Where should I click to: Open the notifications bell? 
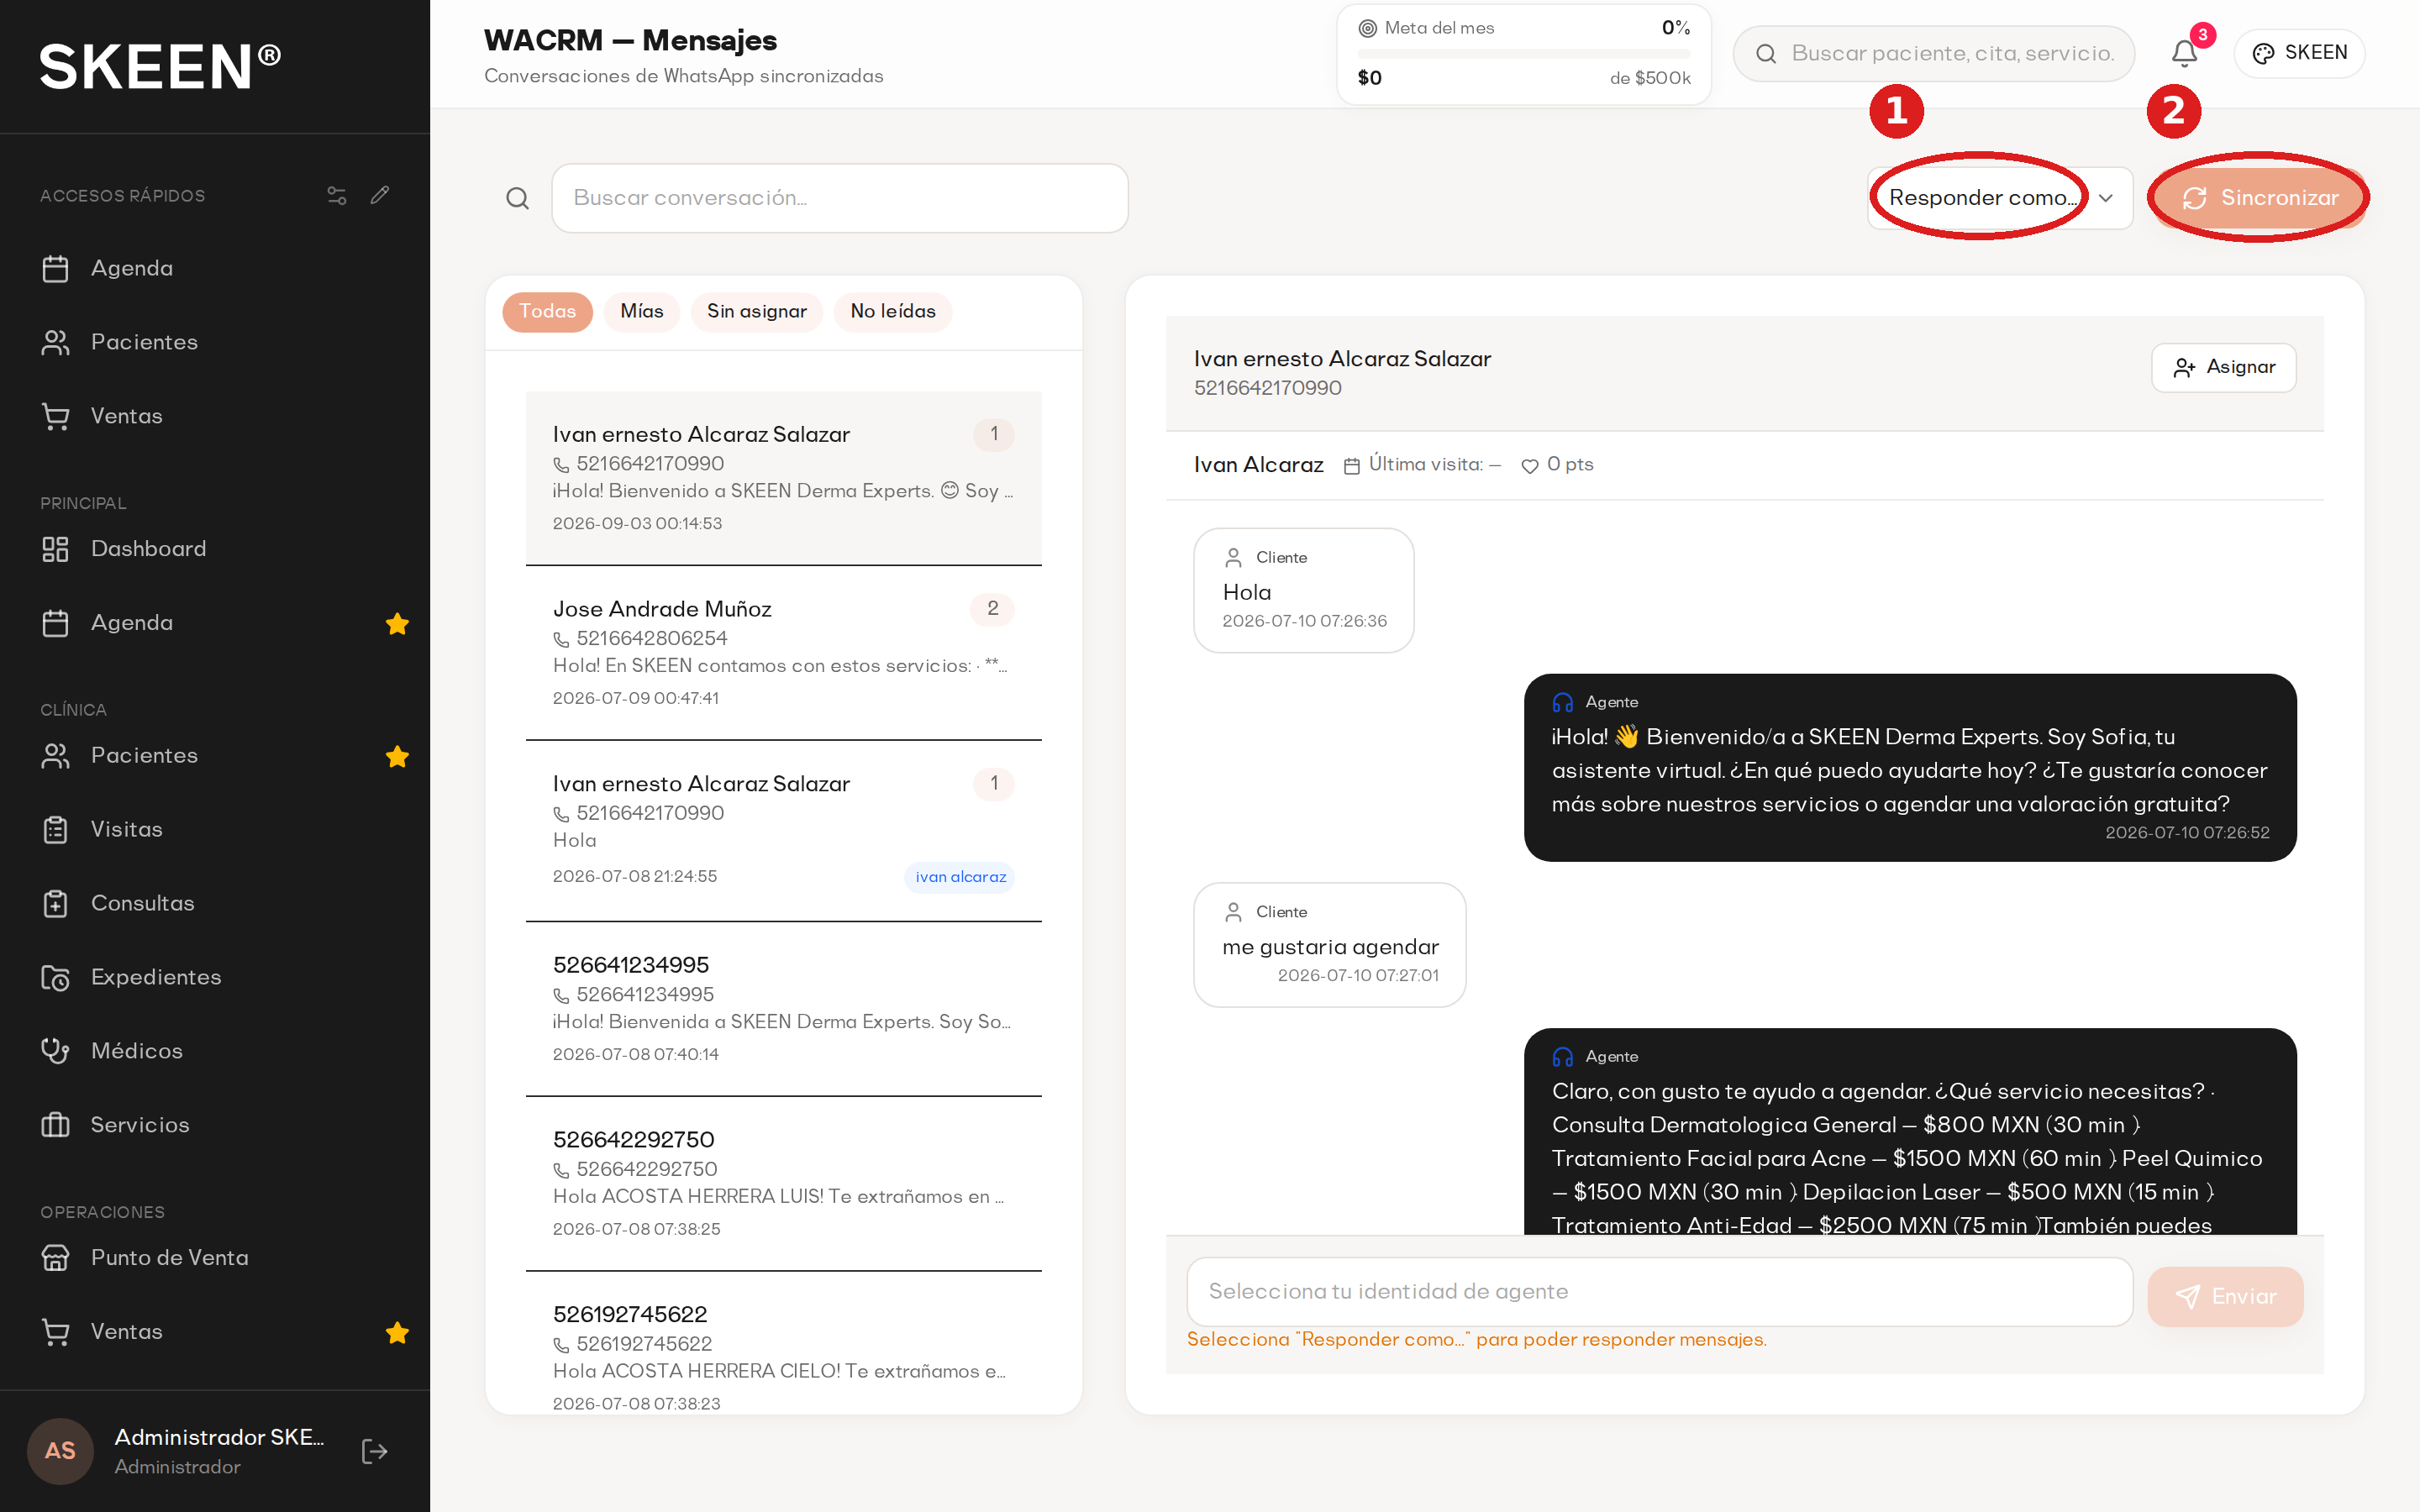[2184, 53]
